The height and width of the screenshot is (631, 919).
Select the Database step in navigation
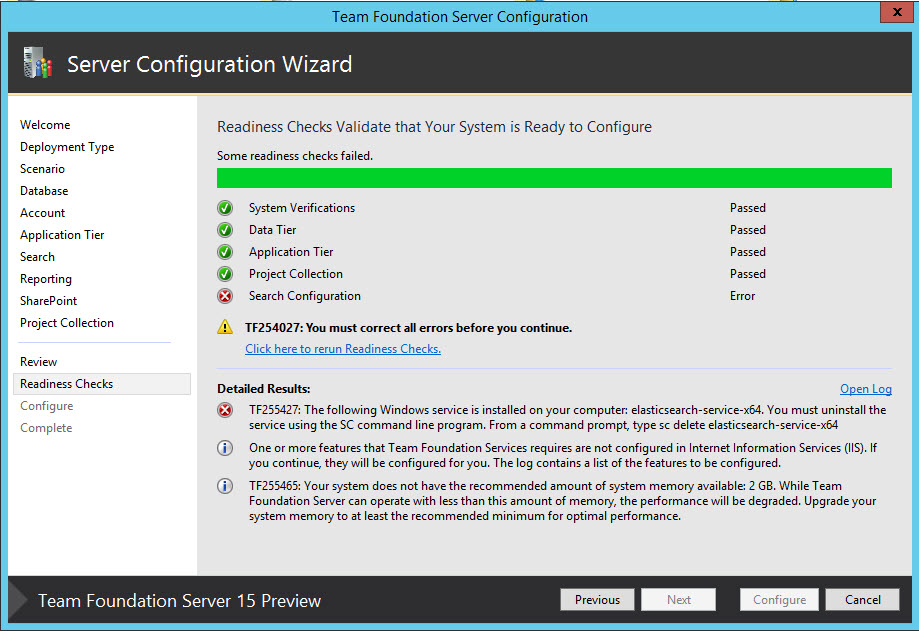point(44,191)
